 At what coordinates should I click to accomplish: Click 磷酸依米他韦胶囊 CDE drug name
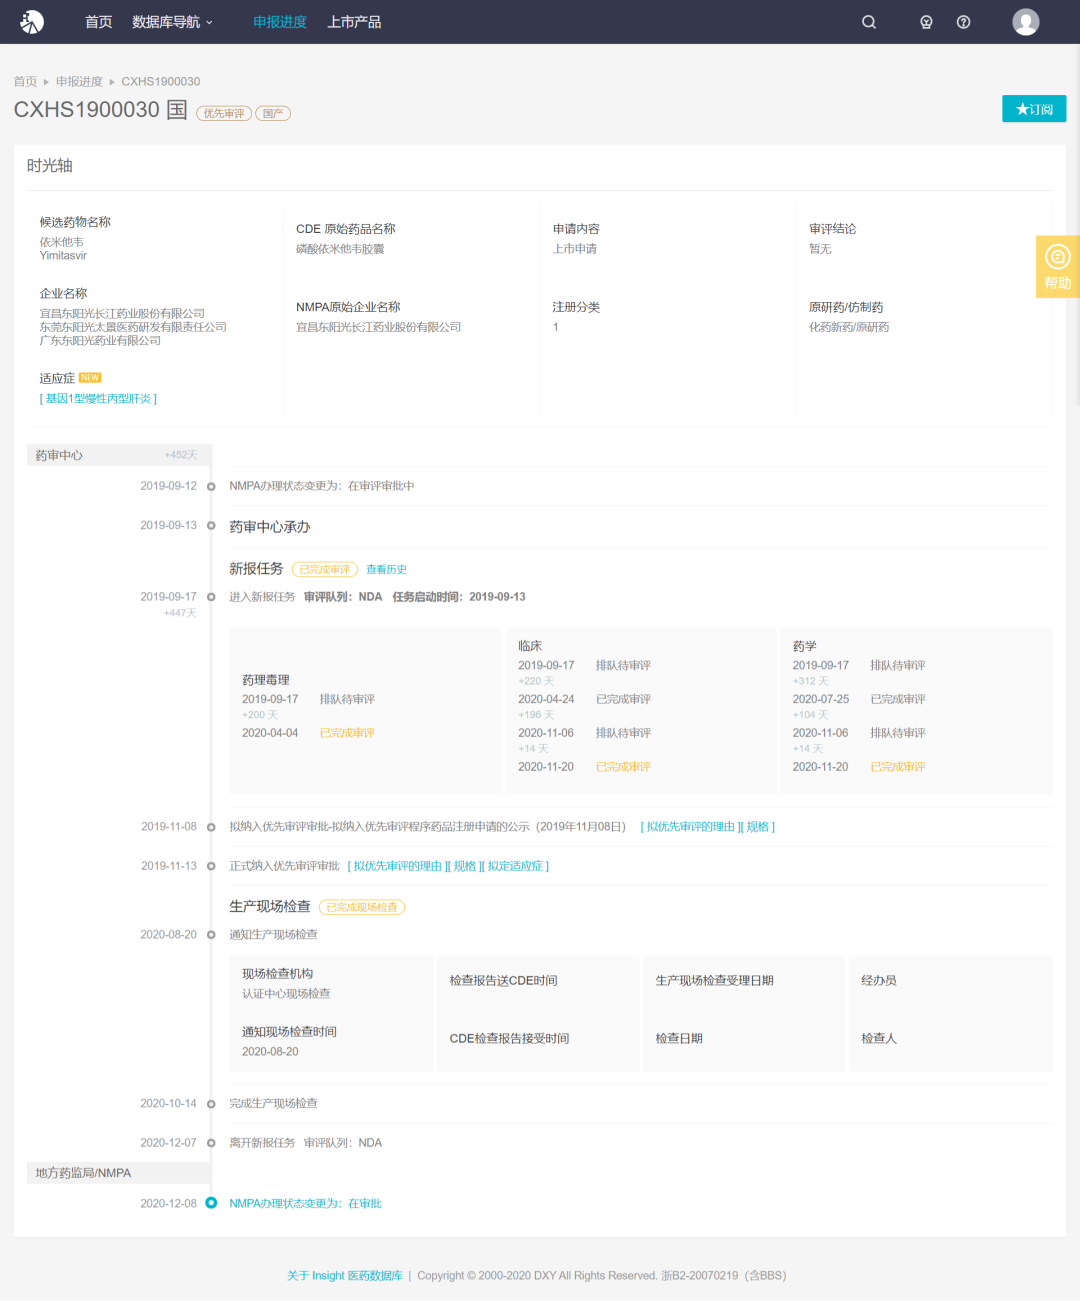[340, 249]
